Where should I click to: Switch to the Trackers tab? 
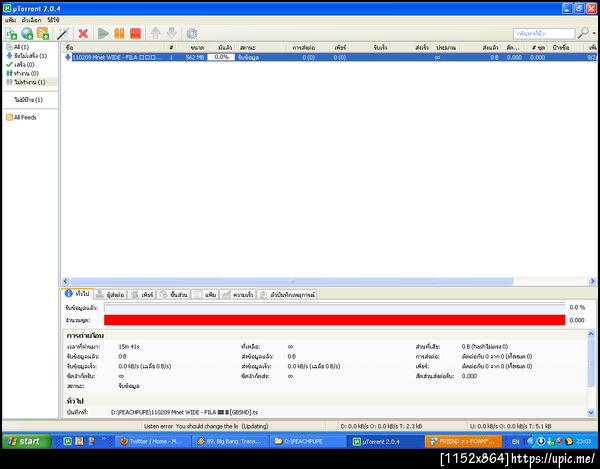click(x=110, y=295)
